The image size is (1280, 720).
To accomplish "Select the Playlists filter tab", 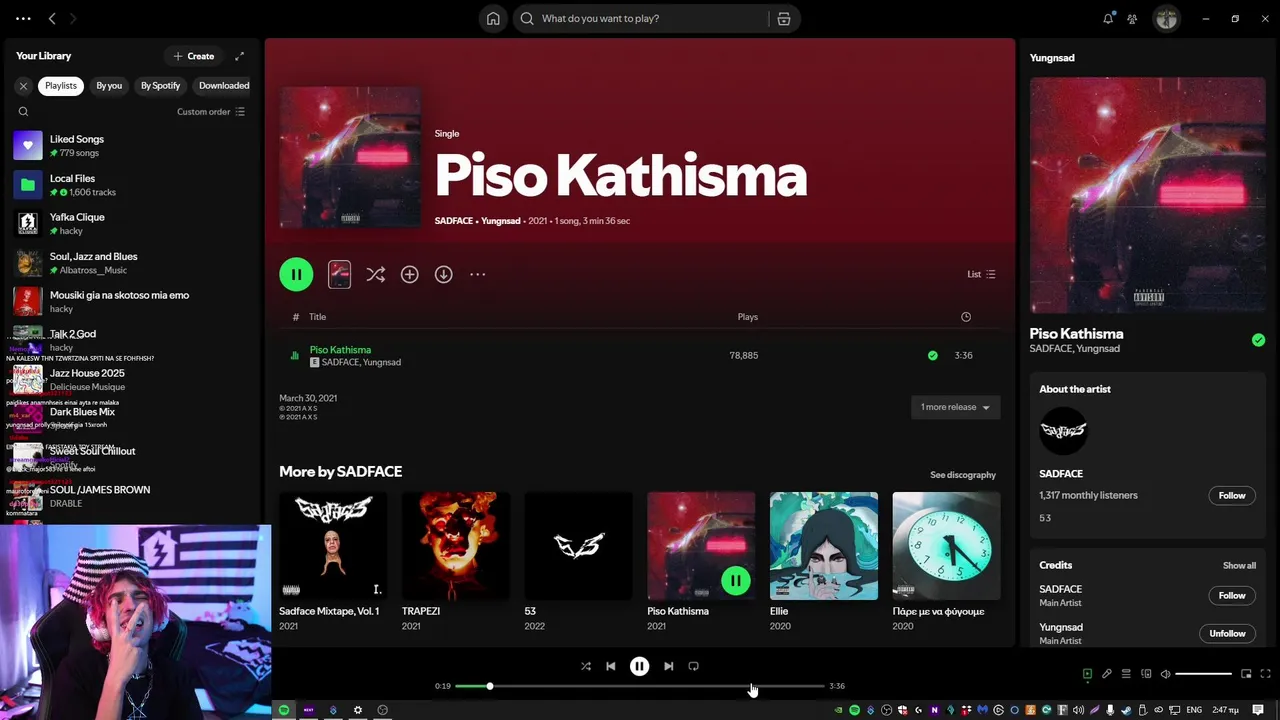I will tap(61, 86).
